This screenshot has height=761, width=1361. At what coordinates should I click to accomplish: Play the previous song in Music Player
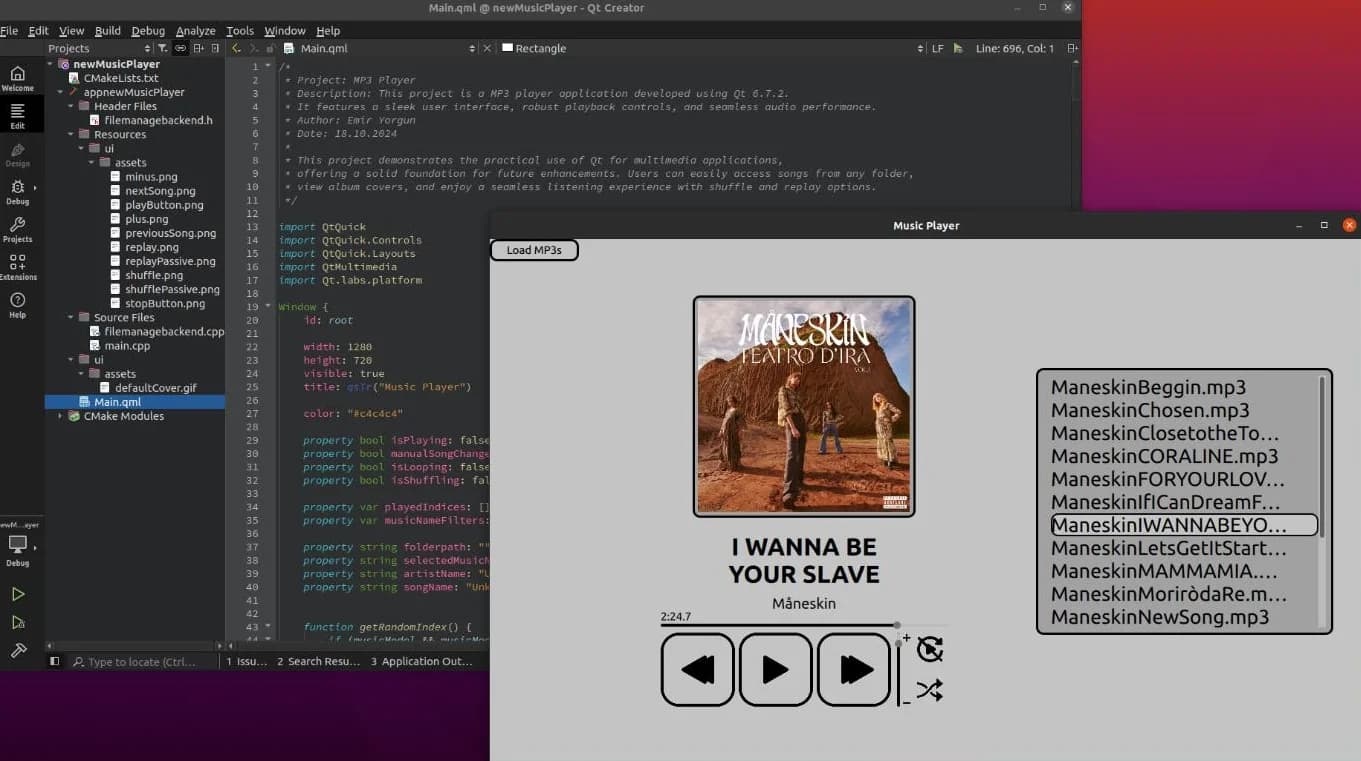[x=698, y=670]
